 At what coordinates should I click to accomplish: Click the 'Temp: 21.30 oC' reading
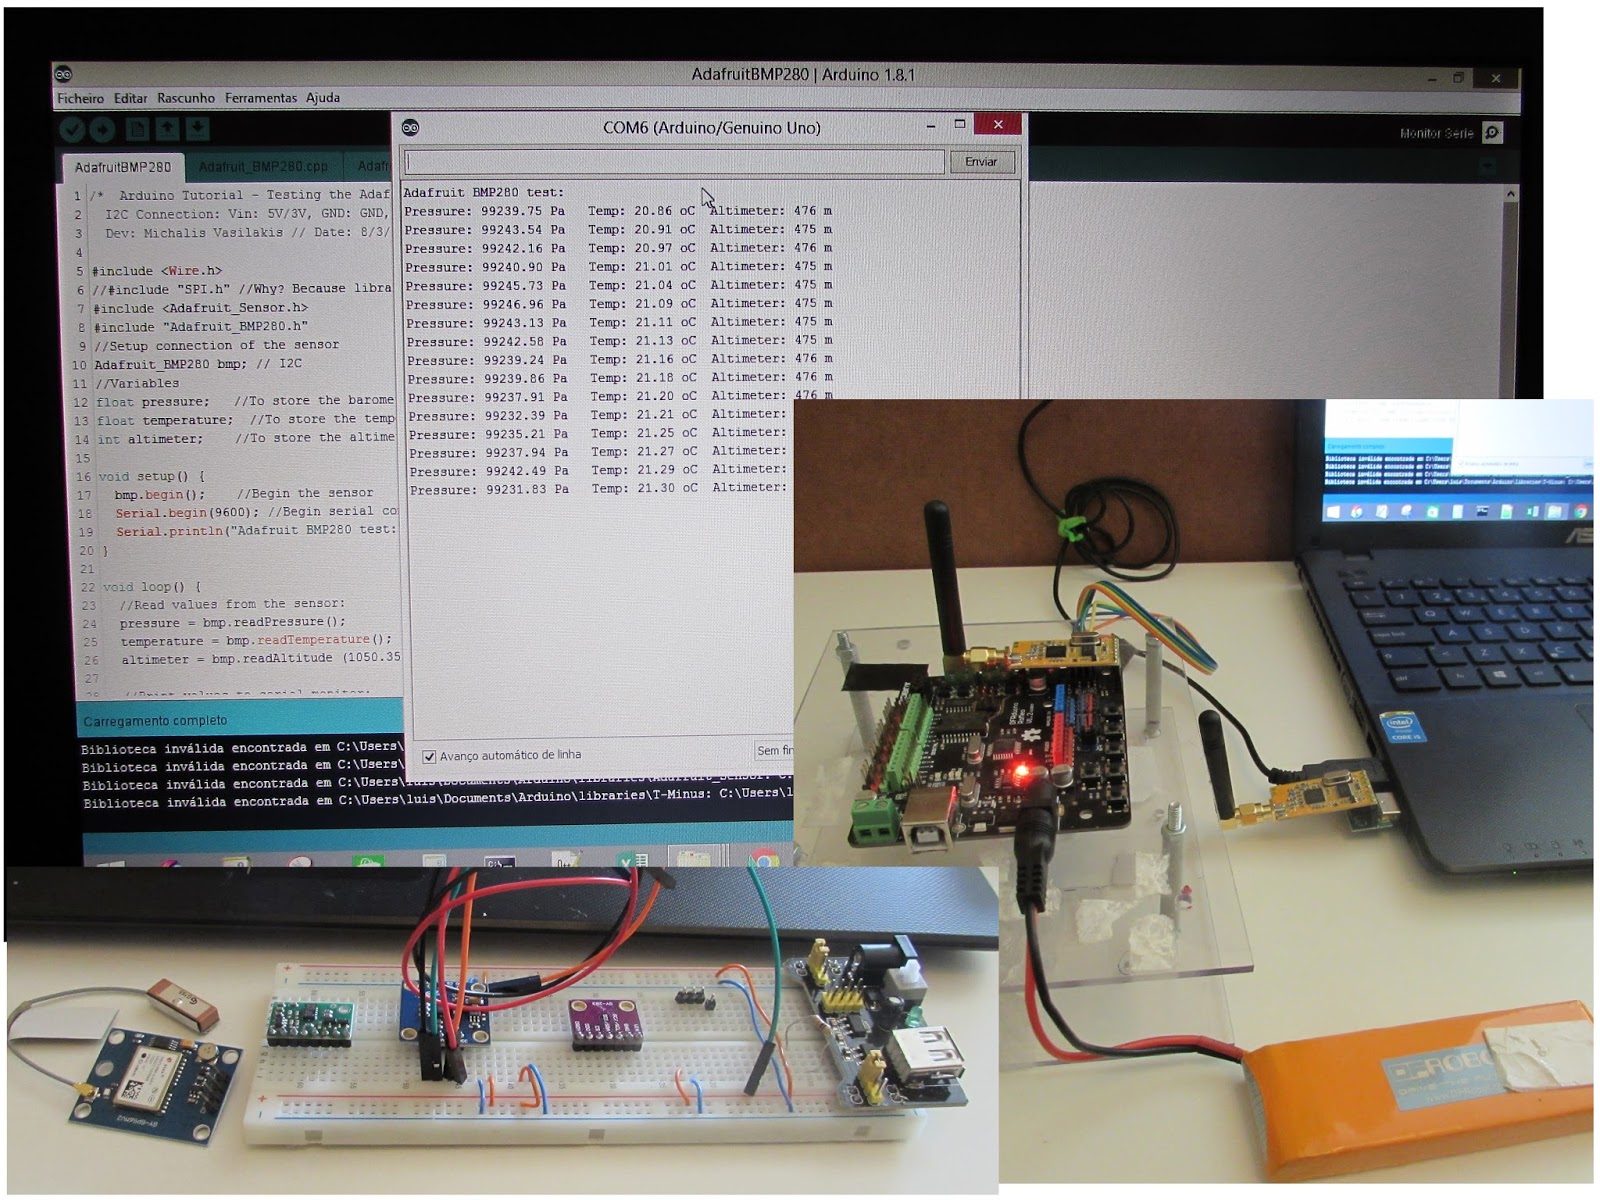point(647,488)
